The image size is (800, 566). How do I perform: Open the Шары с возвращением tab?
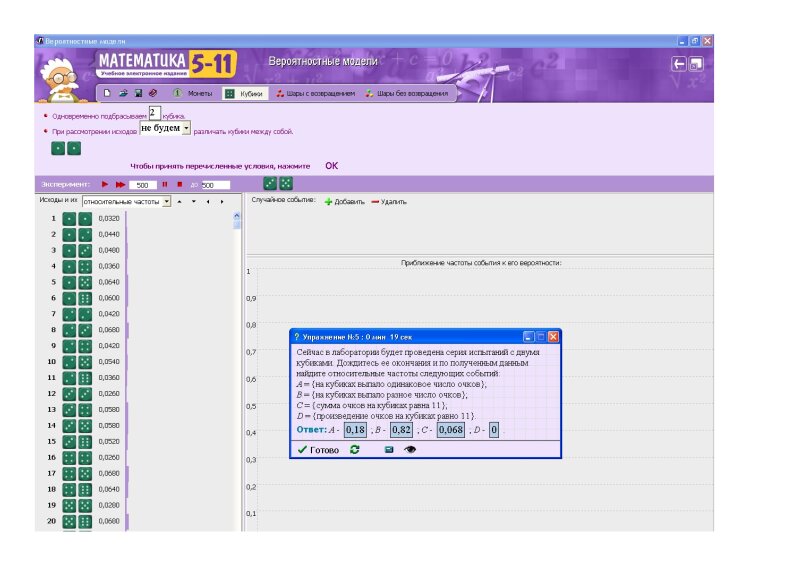[314, 93]
